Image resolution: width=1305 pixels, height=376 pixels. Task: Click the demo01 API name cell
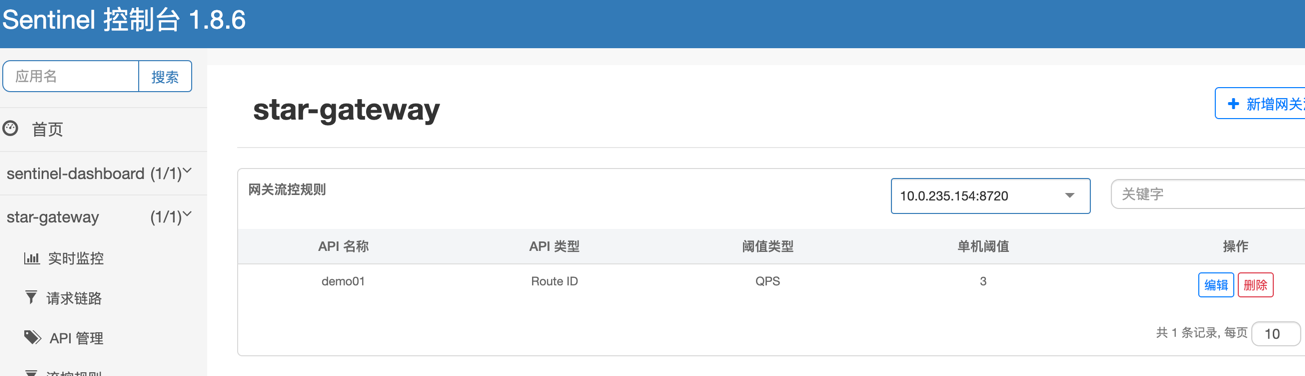tap(343, 281)
